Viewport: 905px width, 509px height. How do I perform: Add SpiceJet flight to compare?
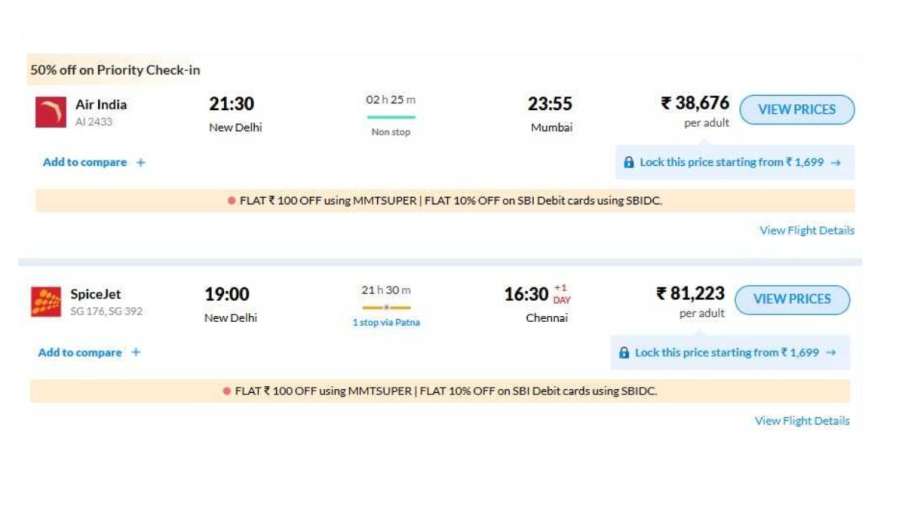(80, 353)
